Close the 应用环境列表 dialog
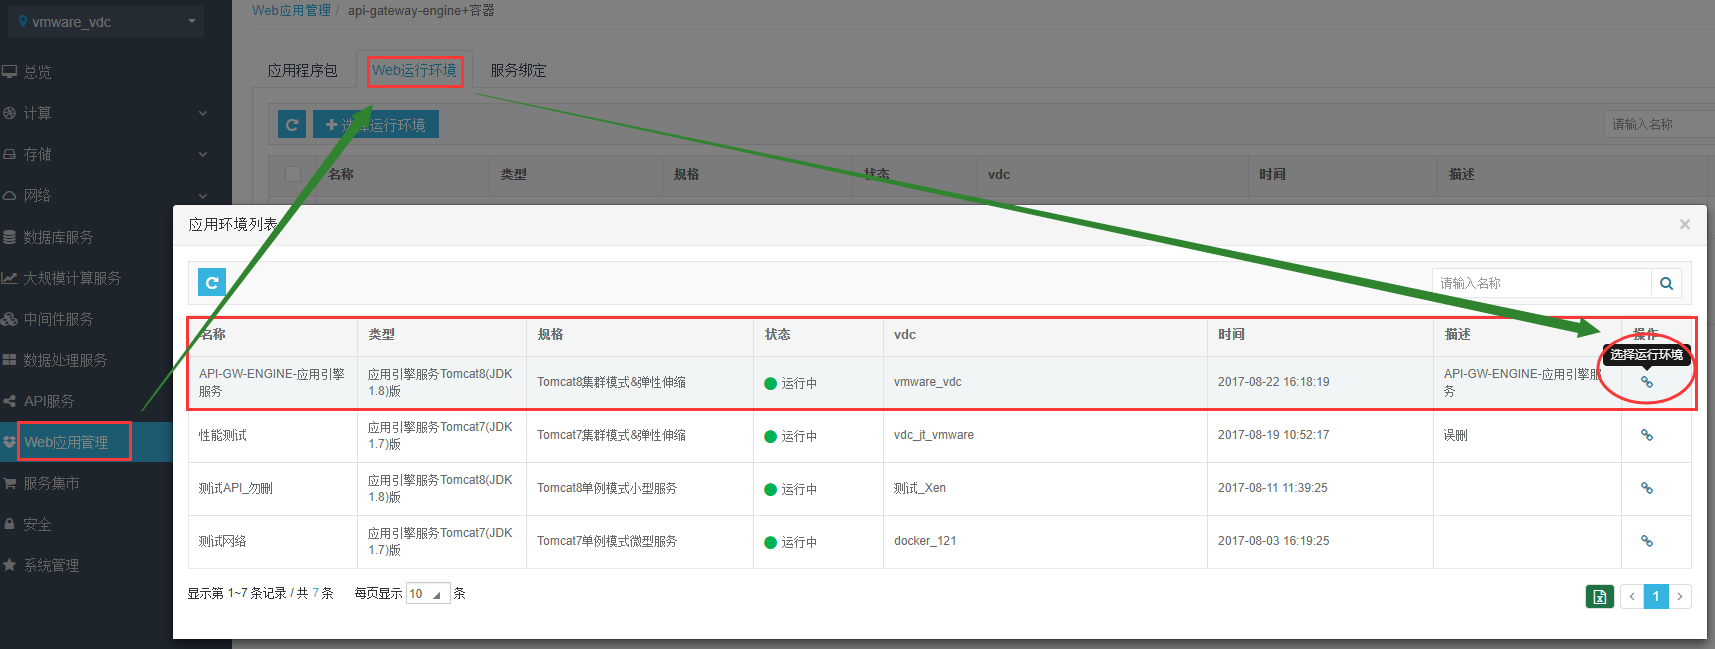 [x=1685, y=224]
